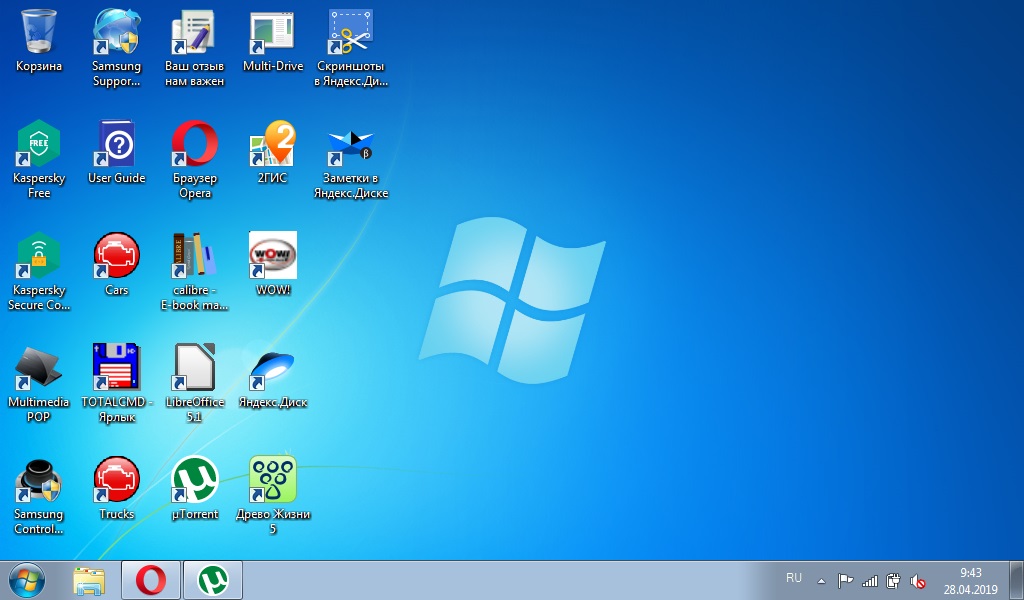The width and height of the screenshot is (1024, 600).
Task: Open the Windows Start menu
Action: (x=27, y=580)
